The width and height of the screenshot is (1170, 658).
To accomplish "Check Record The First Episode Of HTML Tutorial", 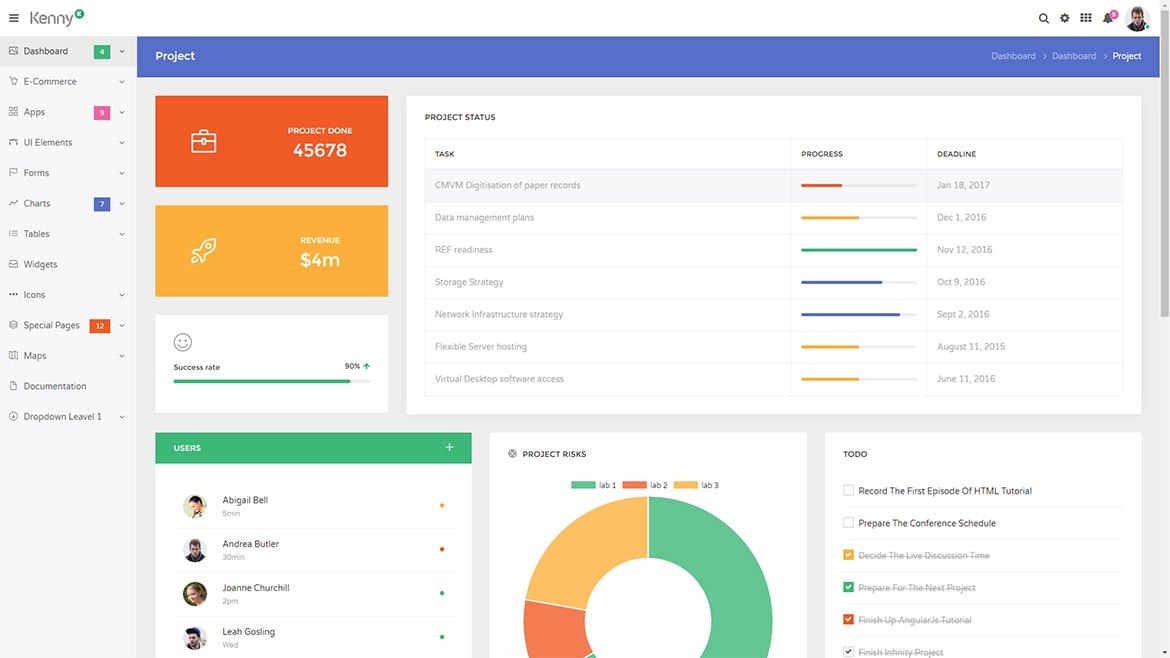I will (x=848, y=490).
